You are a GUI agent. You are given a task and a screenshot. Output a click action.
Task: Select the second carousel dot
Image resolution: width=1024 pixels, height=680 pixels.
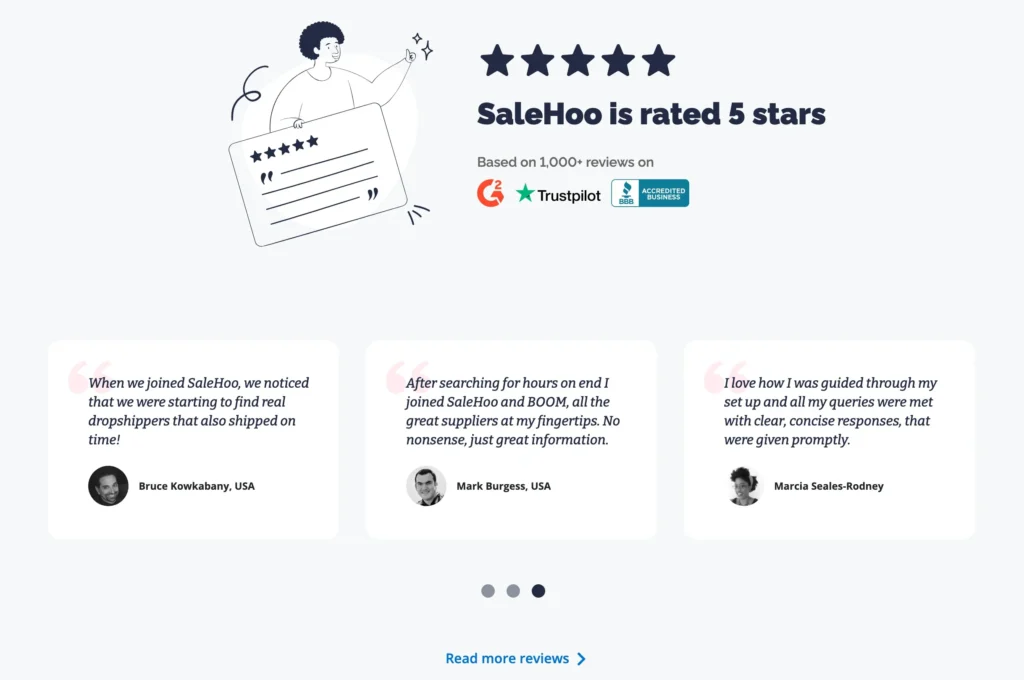click(513, 591)
